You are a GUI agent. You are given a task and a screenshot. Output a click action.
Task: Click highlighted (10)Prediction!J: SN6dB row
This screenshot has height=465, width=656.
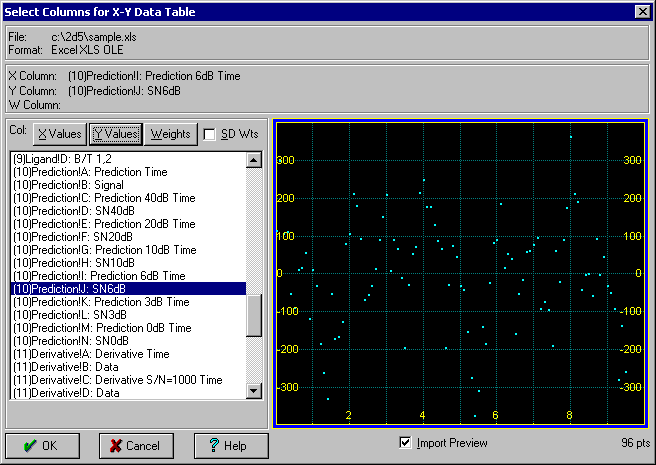[128, 289]
